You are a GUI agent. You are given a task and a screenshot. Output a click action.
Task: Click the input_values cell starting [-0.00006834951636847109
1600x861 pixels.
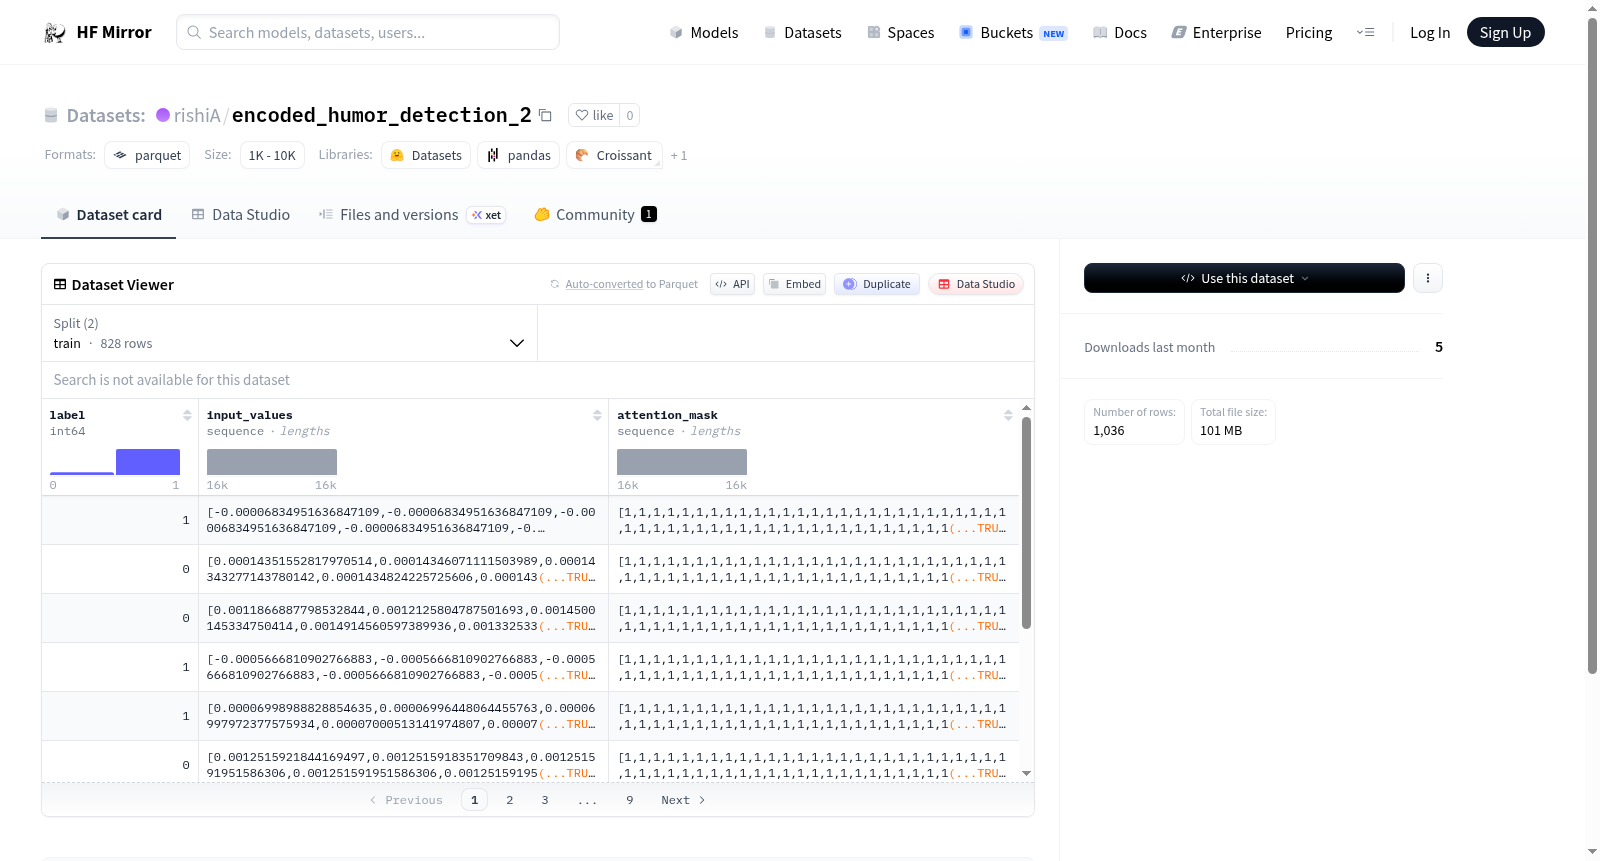click(403, 520)
